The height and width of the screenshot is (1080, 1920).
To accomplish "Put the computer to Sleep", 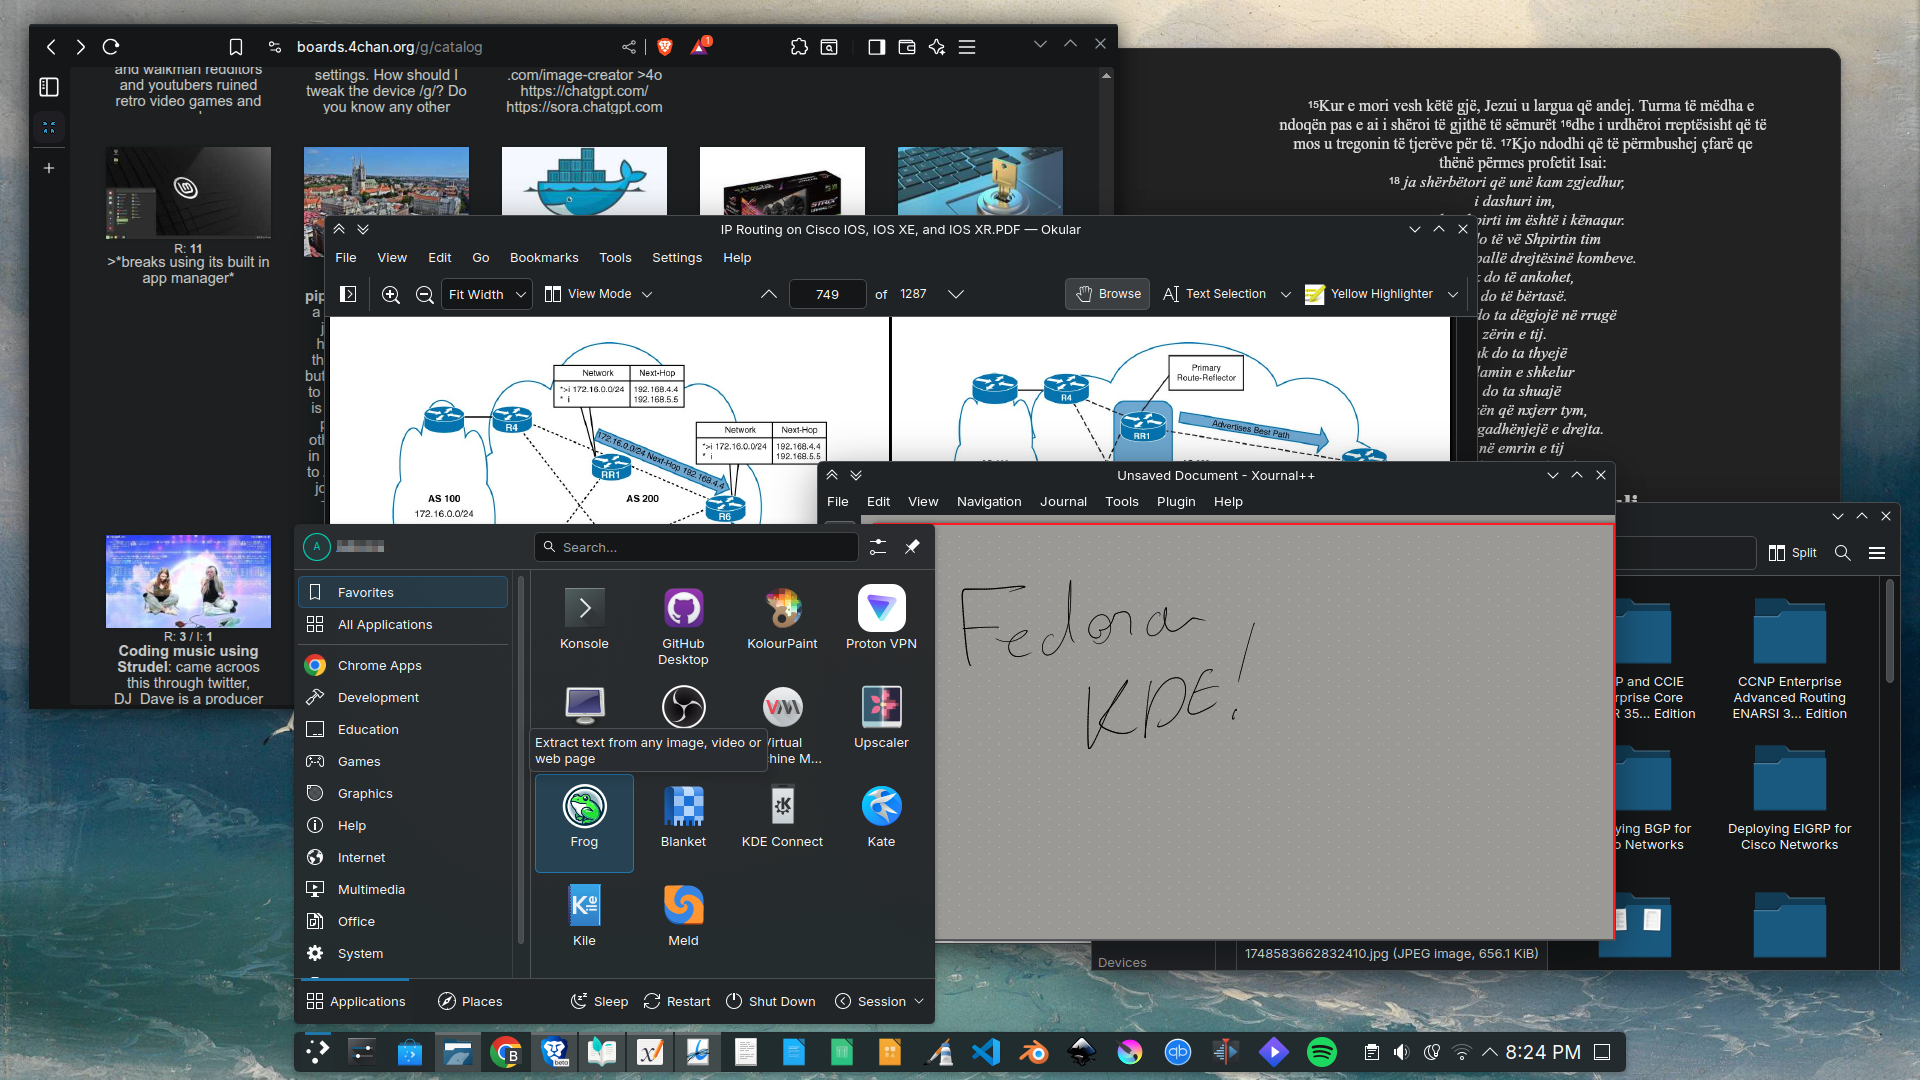I will pyautogui.click(x=599, y=1001).
